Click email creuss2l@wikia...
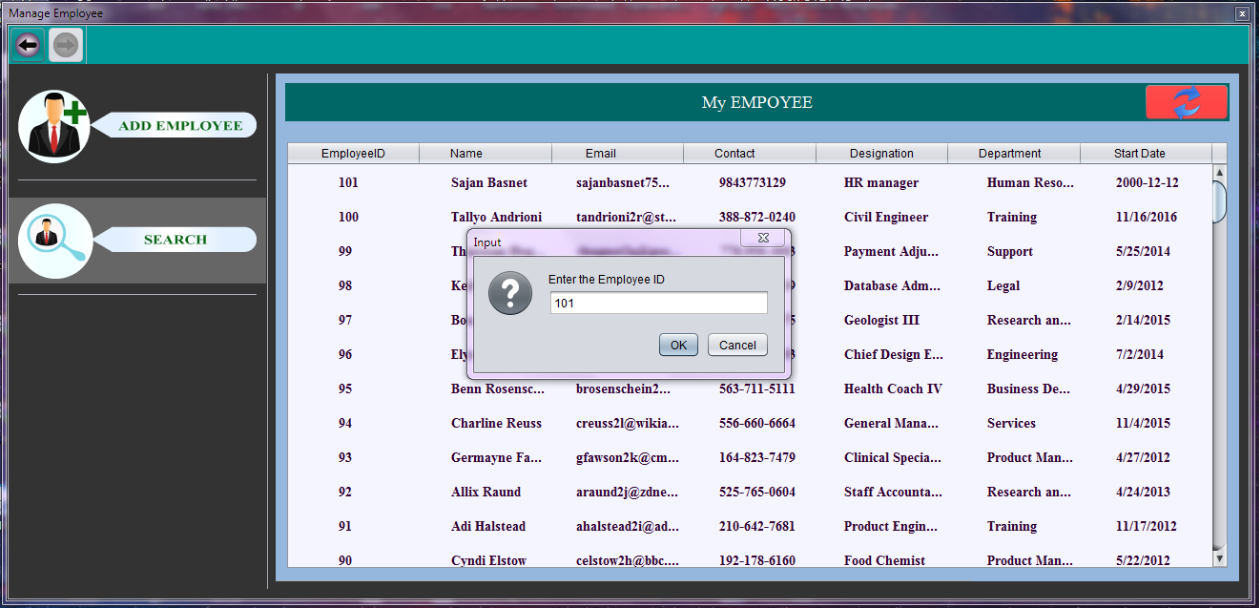 tap(627, 423)
